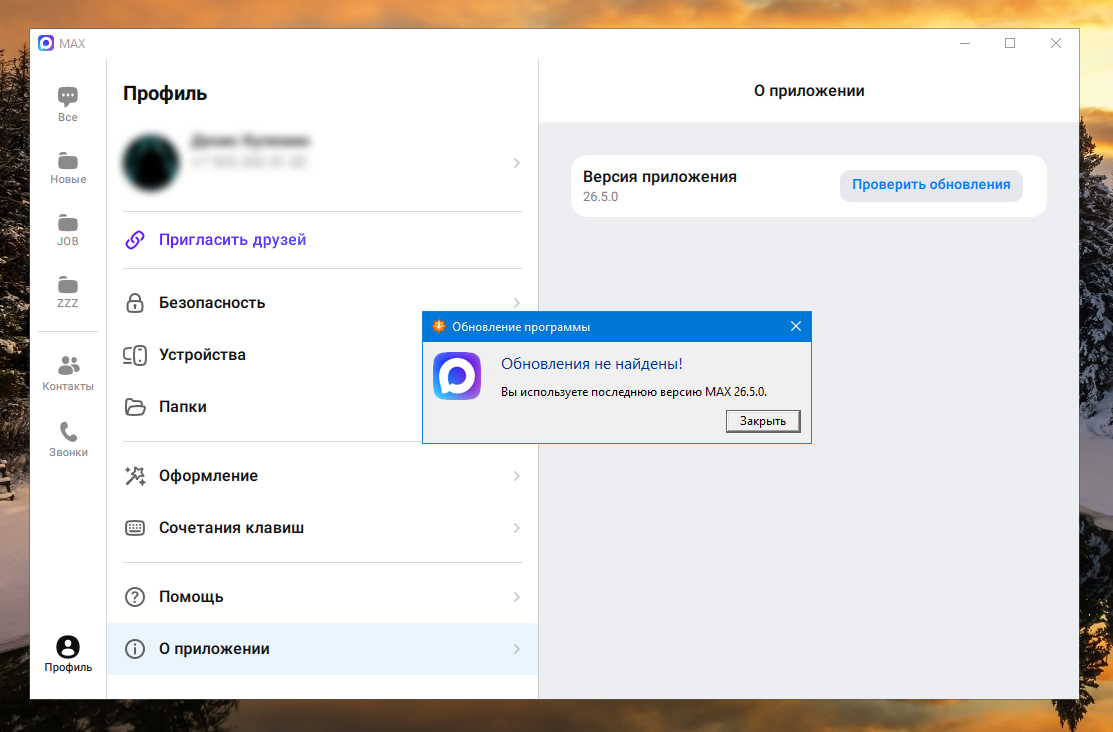Open the Безопасность settings

[322, 302]
